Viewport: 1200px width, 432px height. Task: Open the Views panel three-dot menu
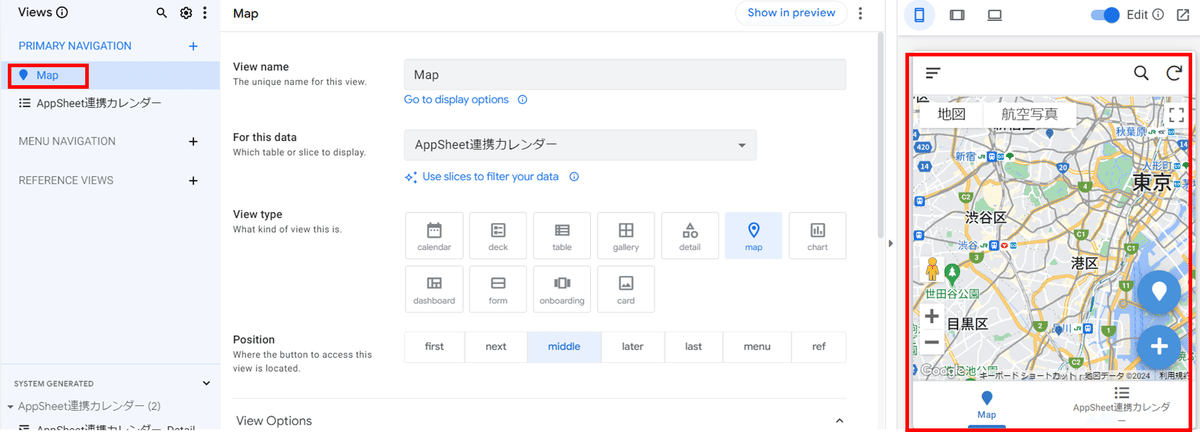pos(205,13)
